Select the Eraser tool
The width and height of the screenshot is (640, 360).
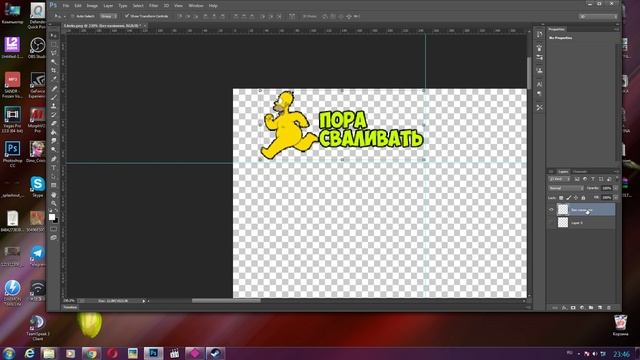click(x=53, y=123)
